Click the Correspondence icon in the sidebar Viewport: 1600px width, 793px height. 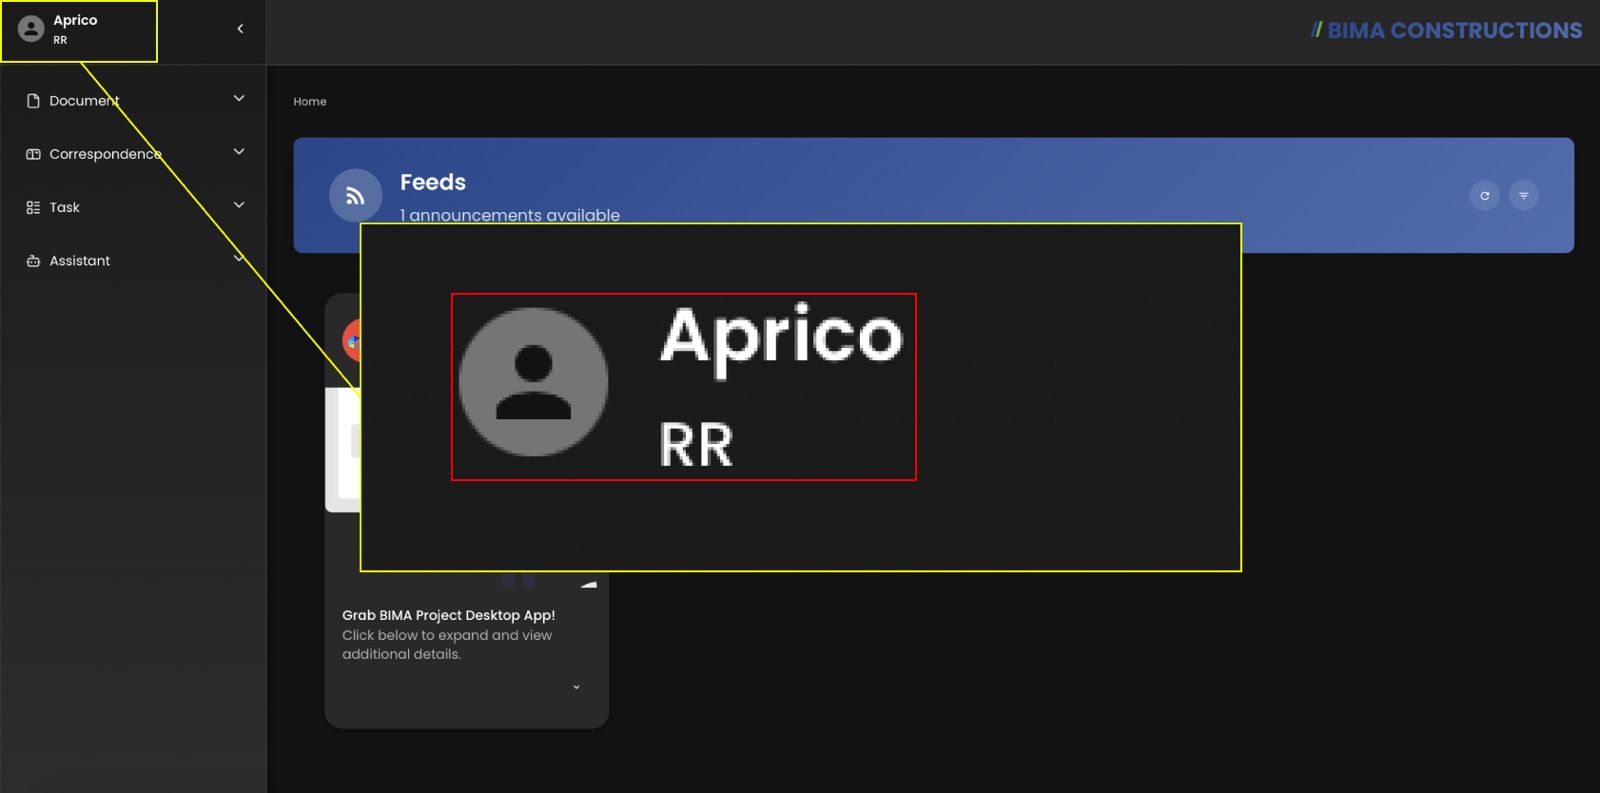pyautogui.click(x=33, y=154)
